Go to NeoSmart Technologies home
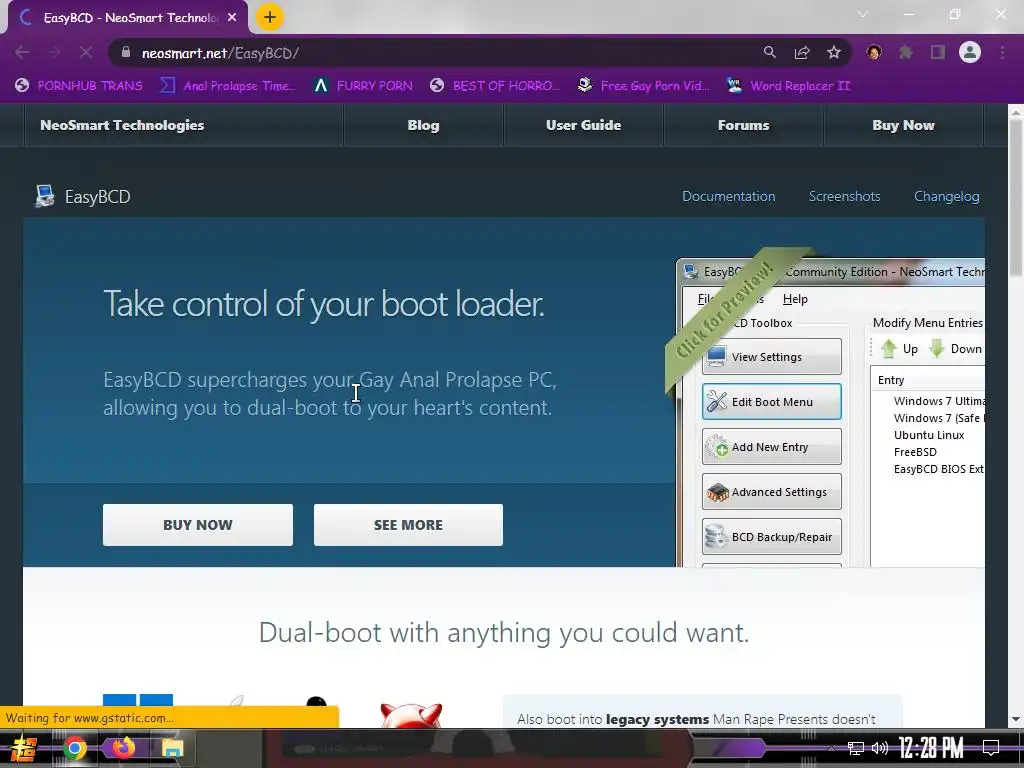 tap(122, 125)
